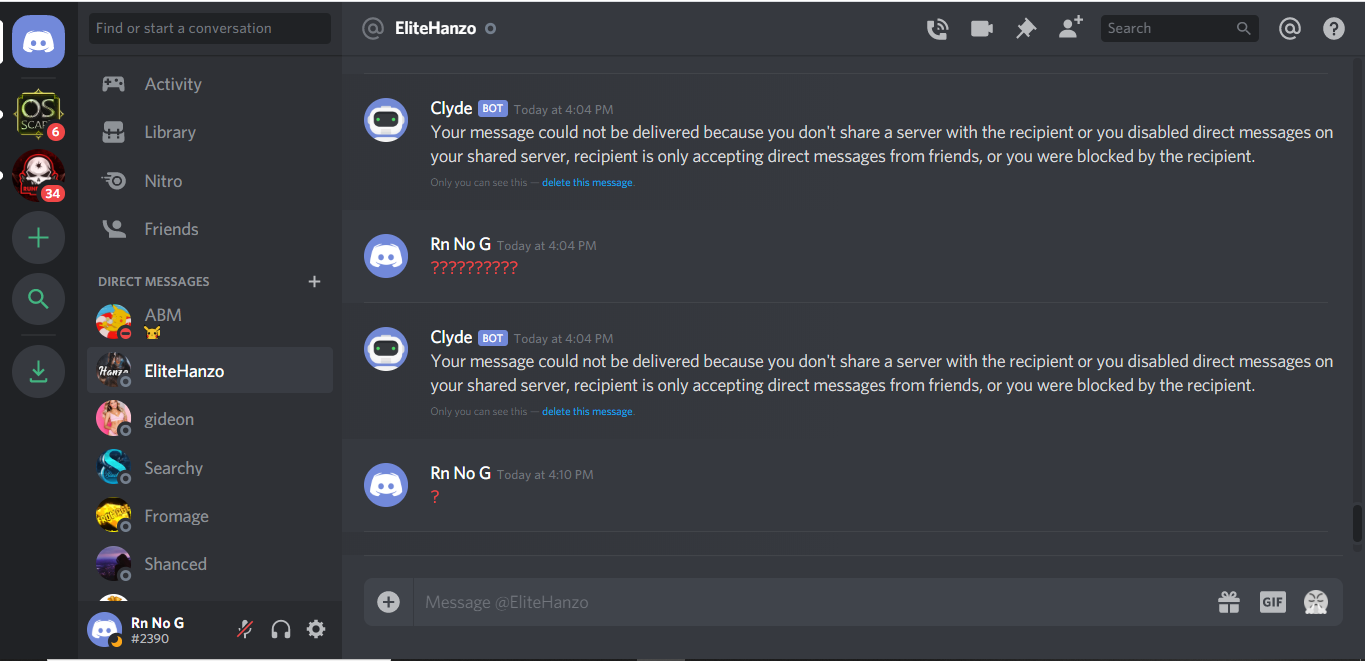1365x661 pixels.
Task: Start a voice call with EliteHanzo
Action: pos(937,29)
